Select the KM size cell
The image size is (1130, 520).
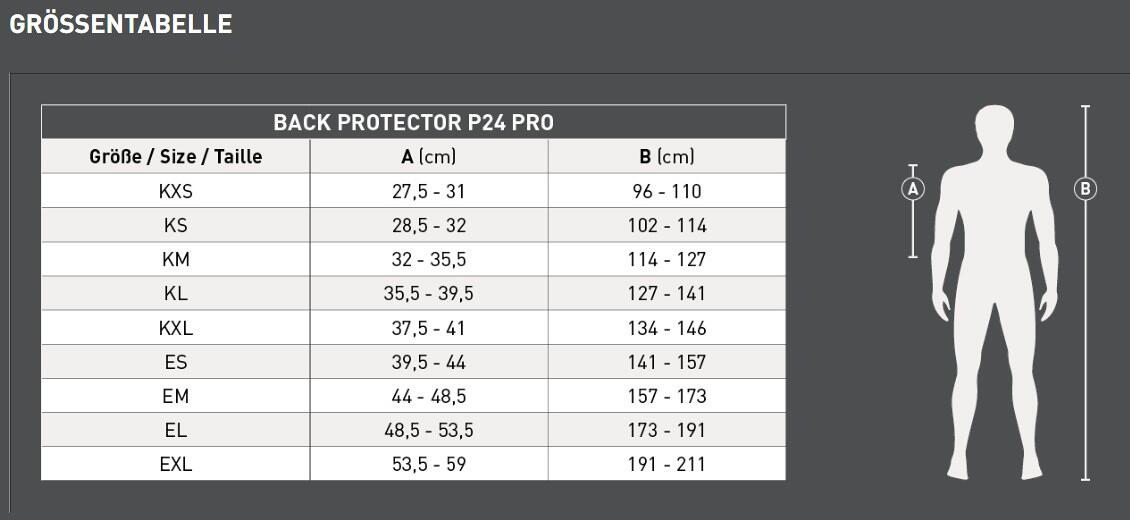pos(176,259)
